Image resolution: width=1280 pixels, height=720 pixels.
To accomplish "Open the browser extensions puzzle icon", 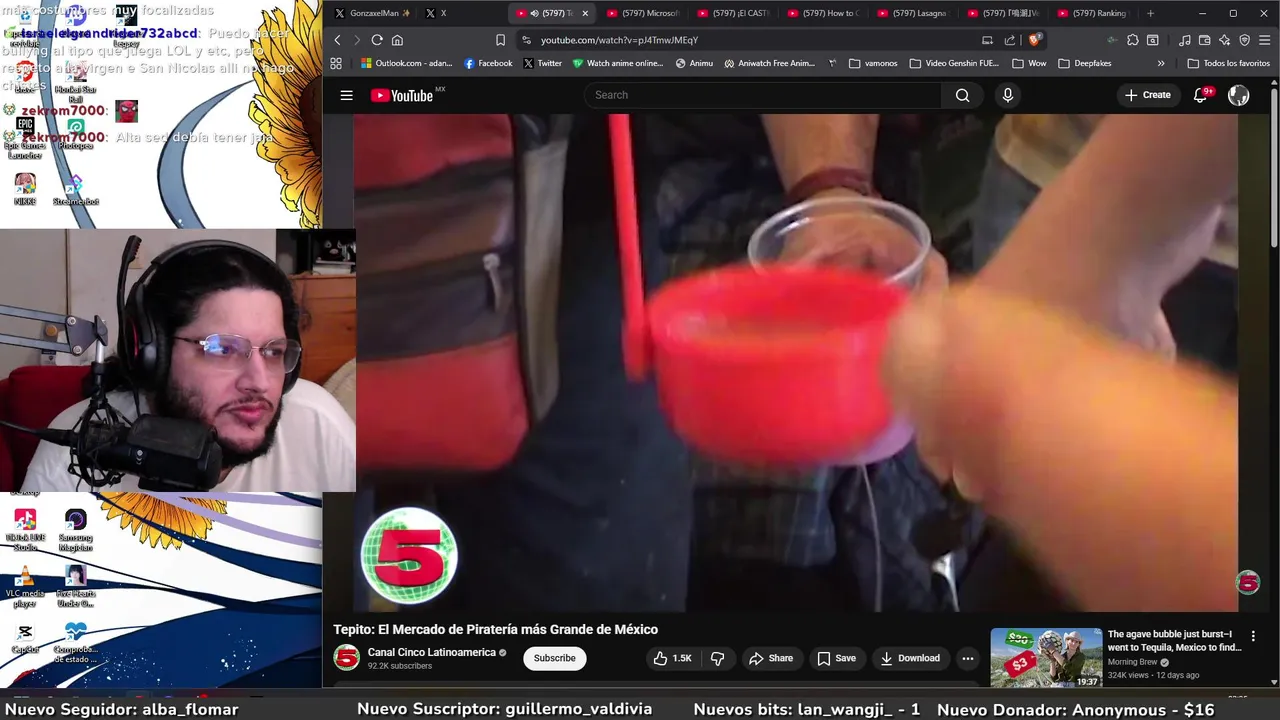I will point(1132,40).
